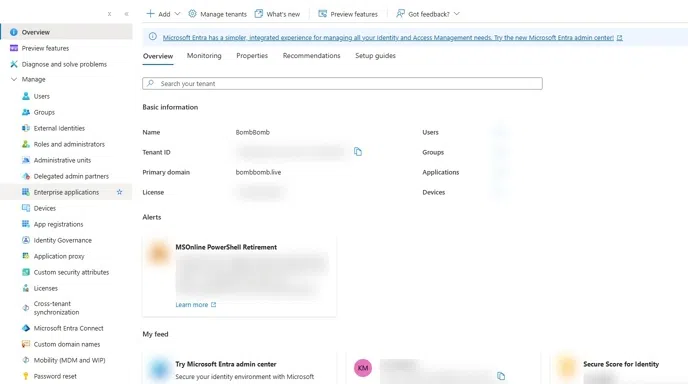Open Users via its person icon

pyautogui.click(x=26, y=96)
